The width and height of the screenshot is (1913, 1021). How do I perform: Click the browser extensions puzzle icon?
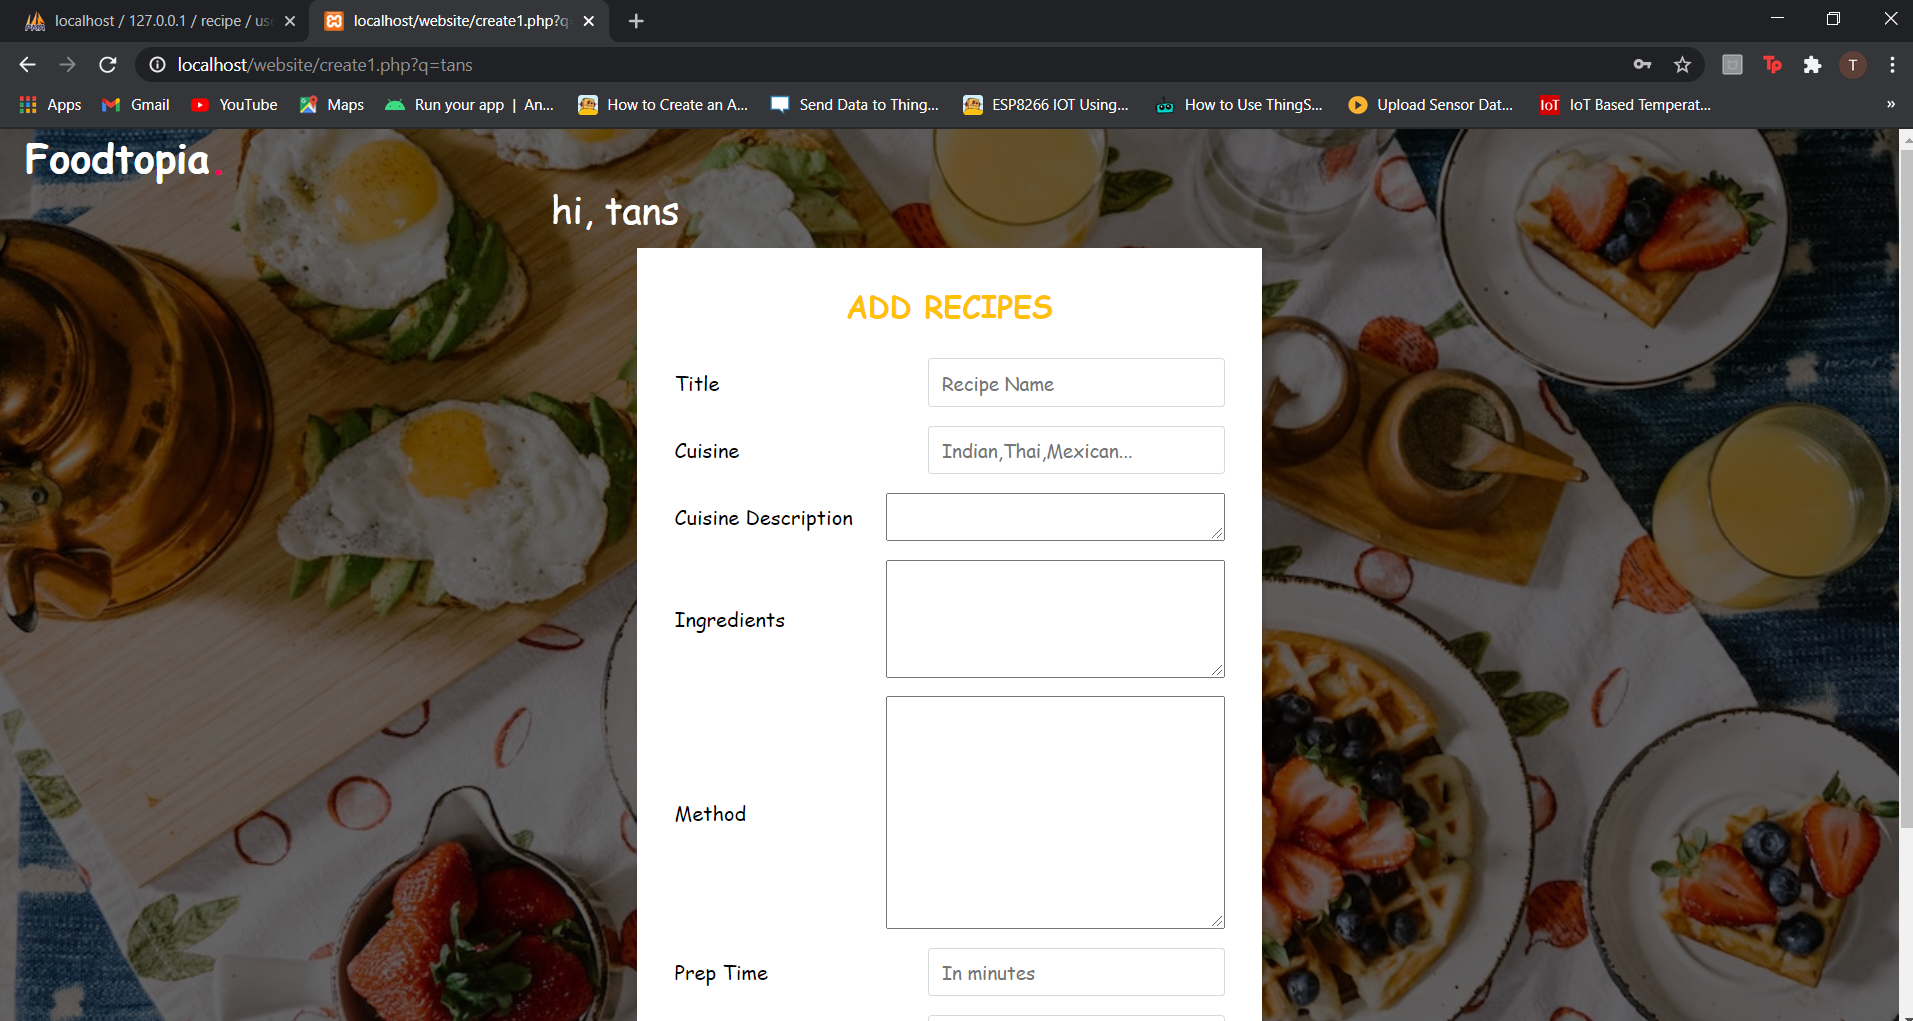click(1813, 64)
